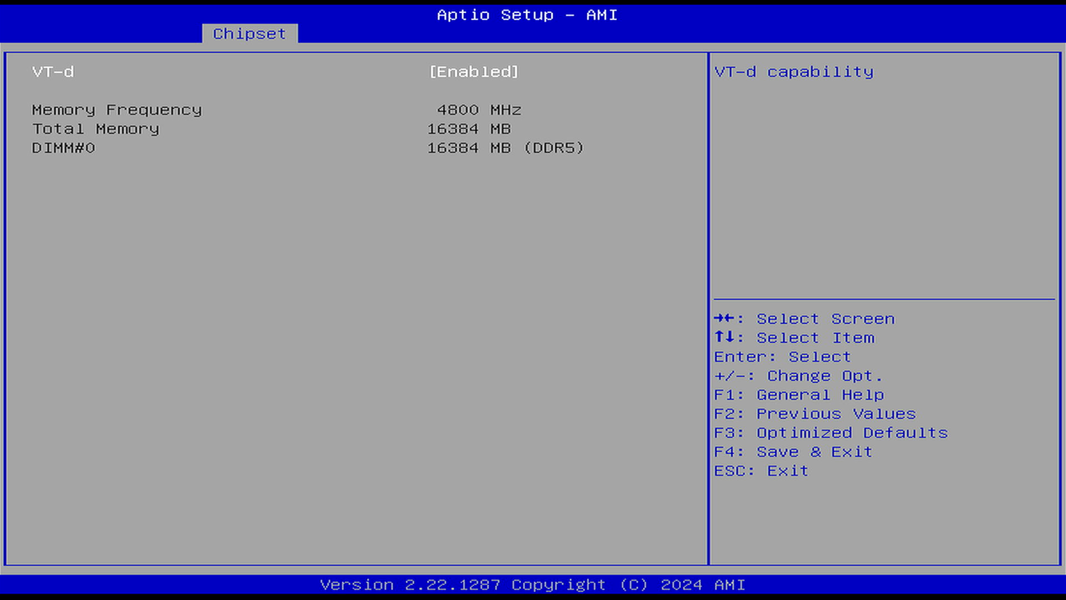Click the Version 2.22.1287 copyright footer
This screenshot has width=1066, height=600.
tap(532, 584)
